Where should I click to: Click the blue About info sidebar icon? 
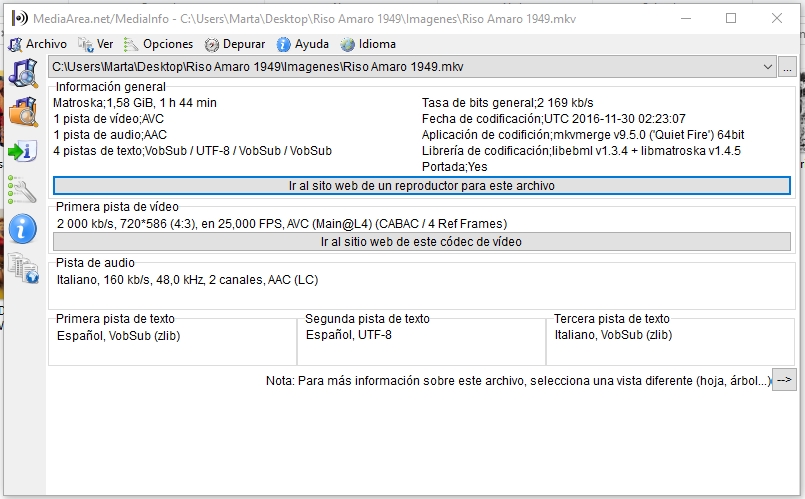tap(23, 228)
